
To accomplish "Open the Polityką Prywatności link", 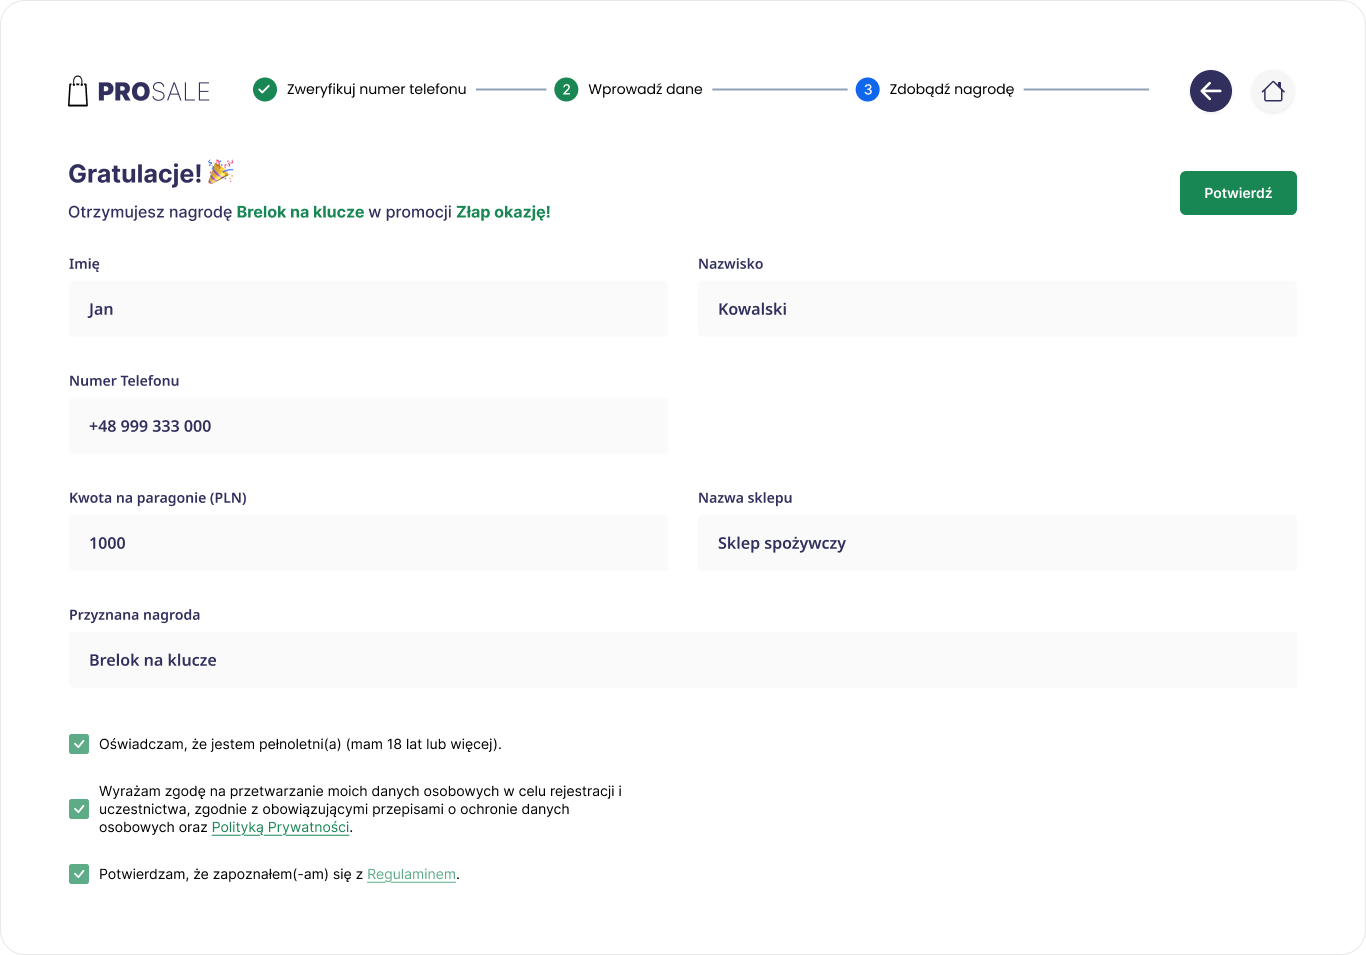I will [x=280, y=827].
